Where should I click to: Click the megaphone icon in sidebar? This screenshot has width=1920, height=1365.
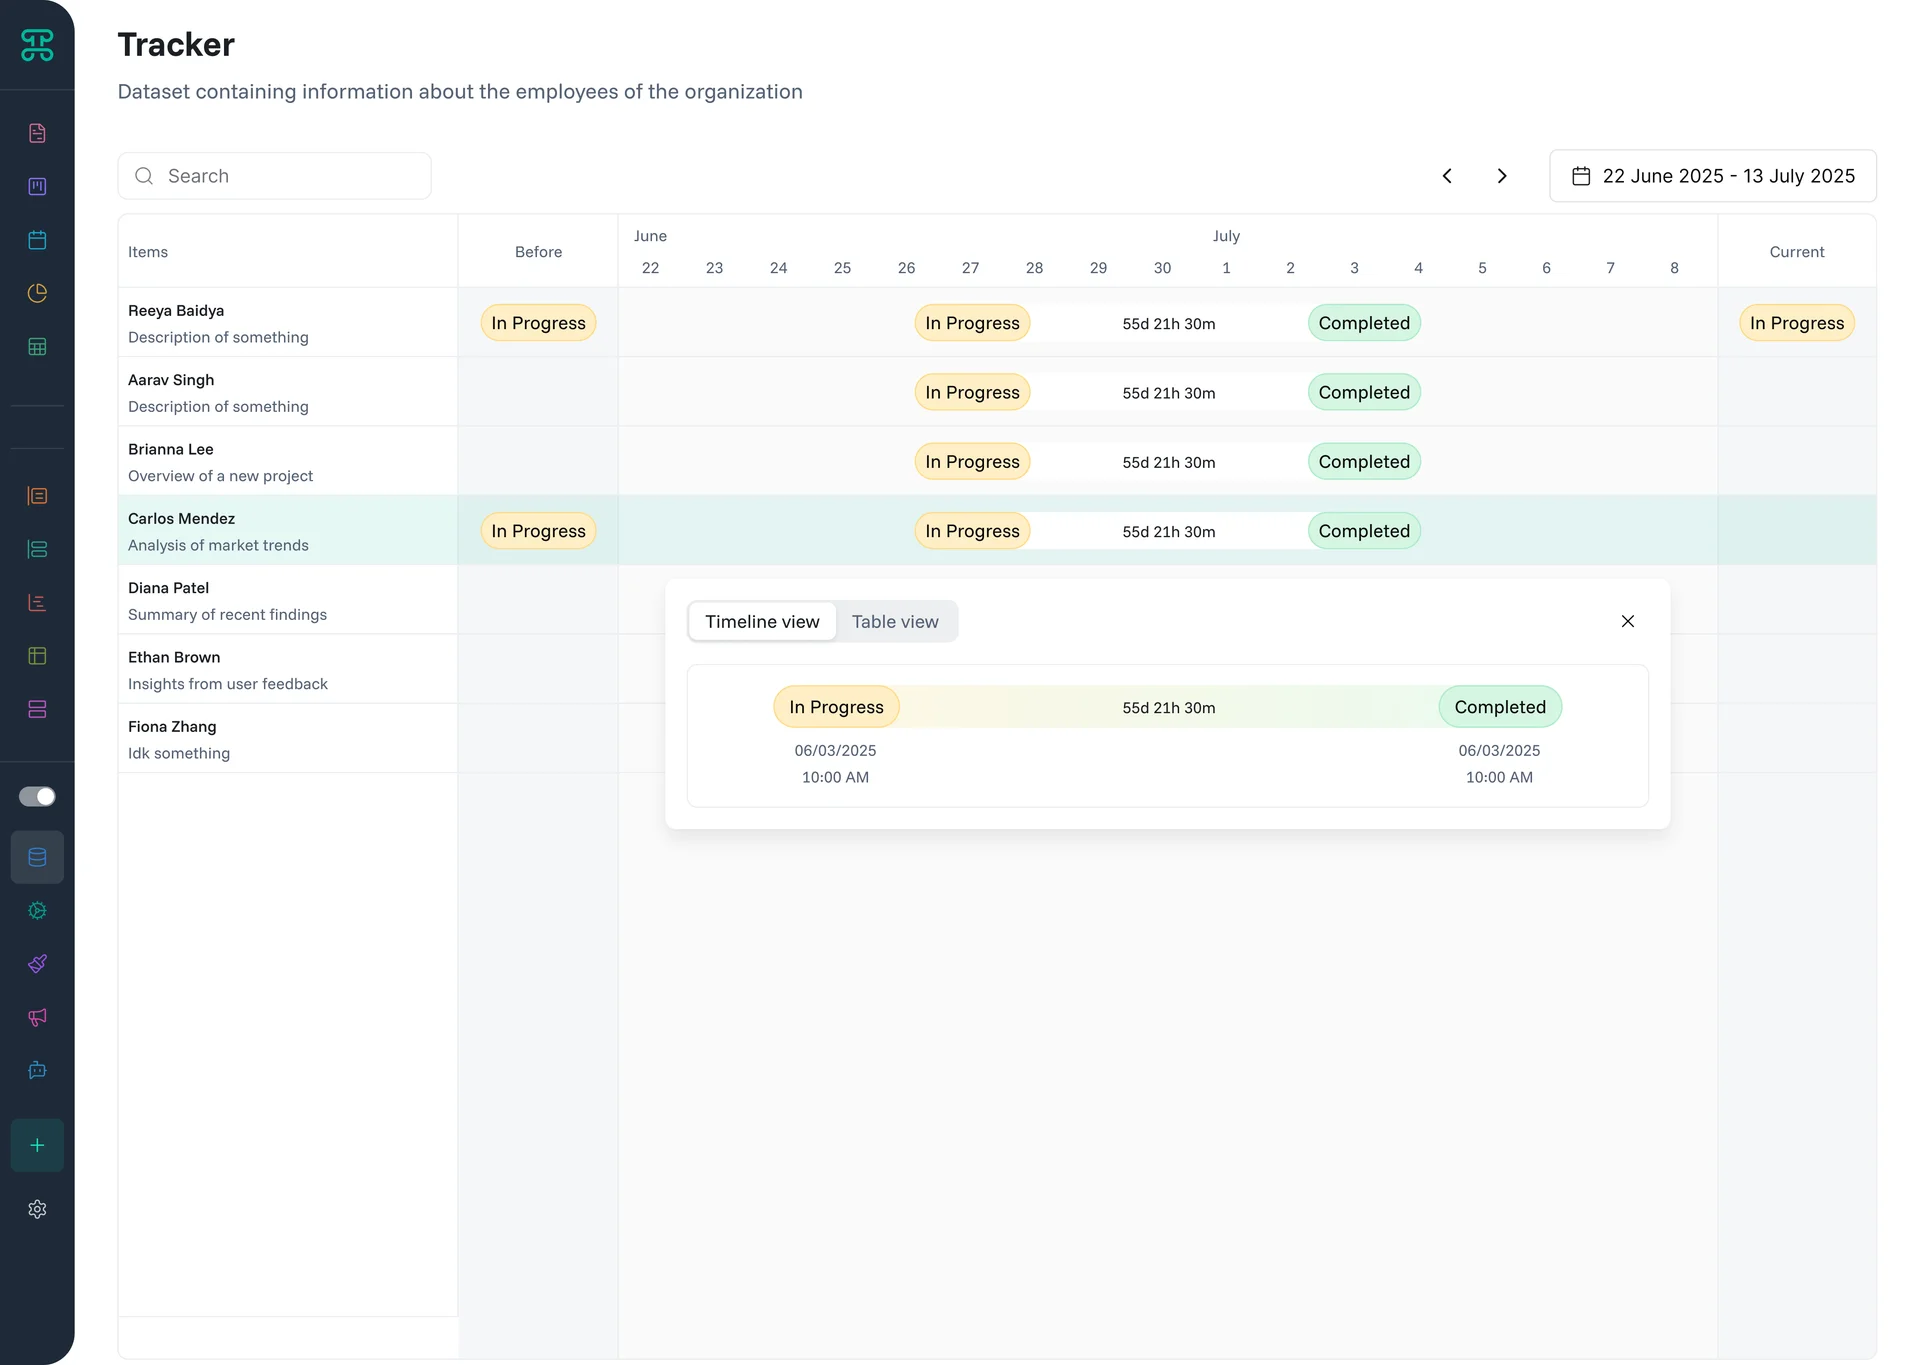pos(37,1017)
